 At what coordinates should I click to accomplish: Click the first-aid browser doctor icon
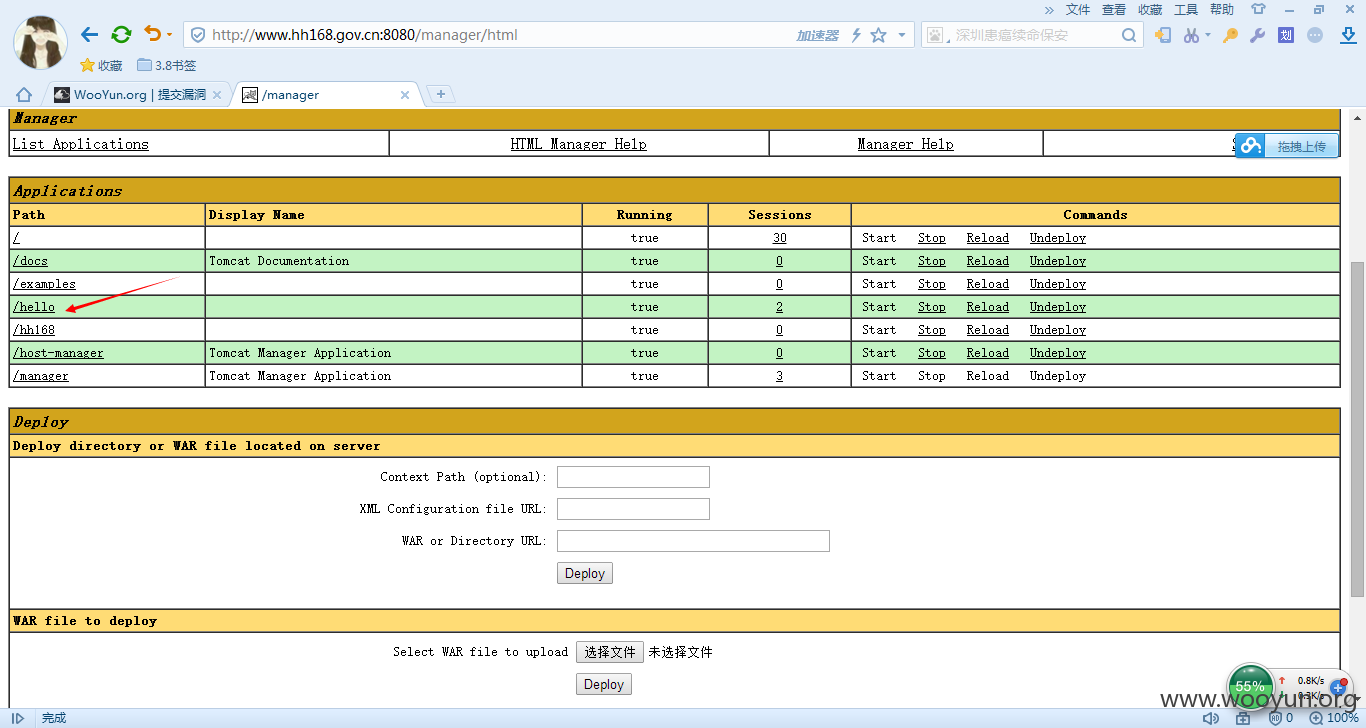(x=1243, y=718)
